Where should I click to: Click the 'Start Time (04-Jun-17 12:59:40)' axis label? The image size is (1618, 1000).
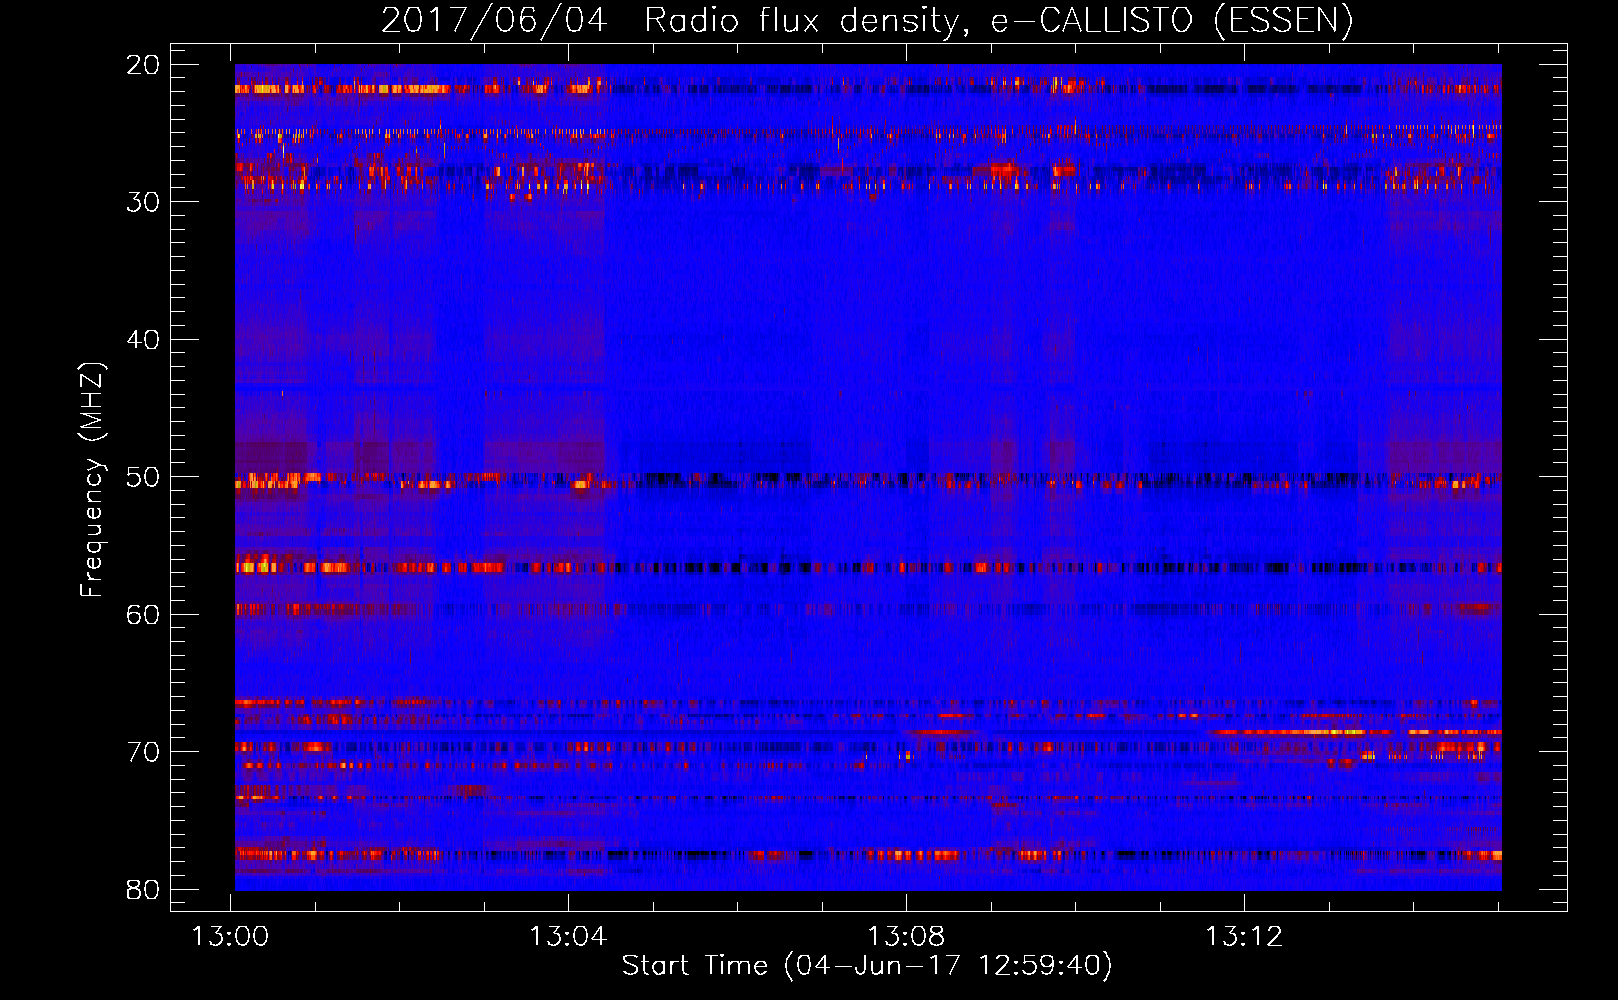[x=867, y=965]
